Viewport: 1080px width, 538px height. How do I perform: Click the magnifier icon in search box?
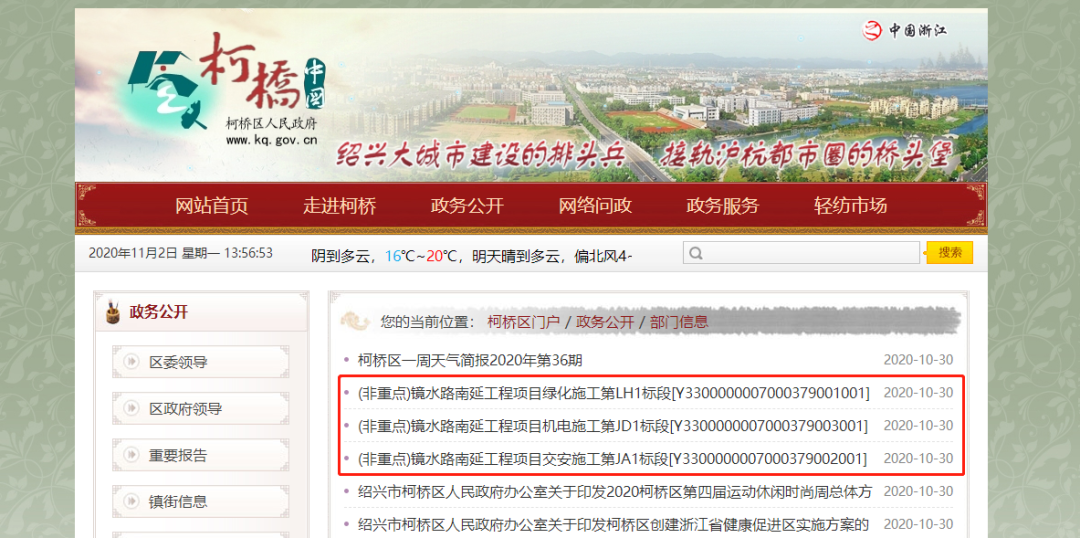[696, 253]
